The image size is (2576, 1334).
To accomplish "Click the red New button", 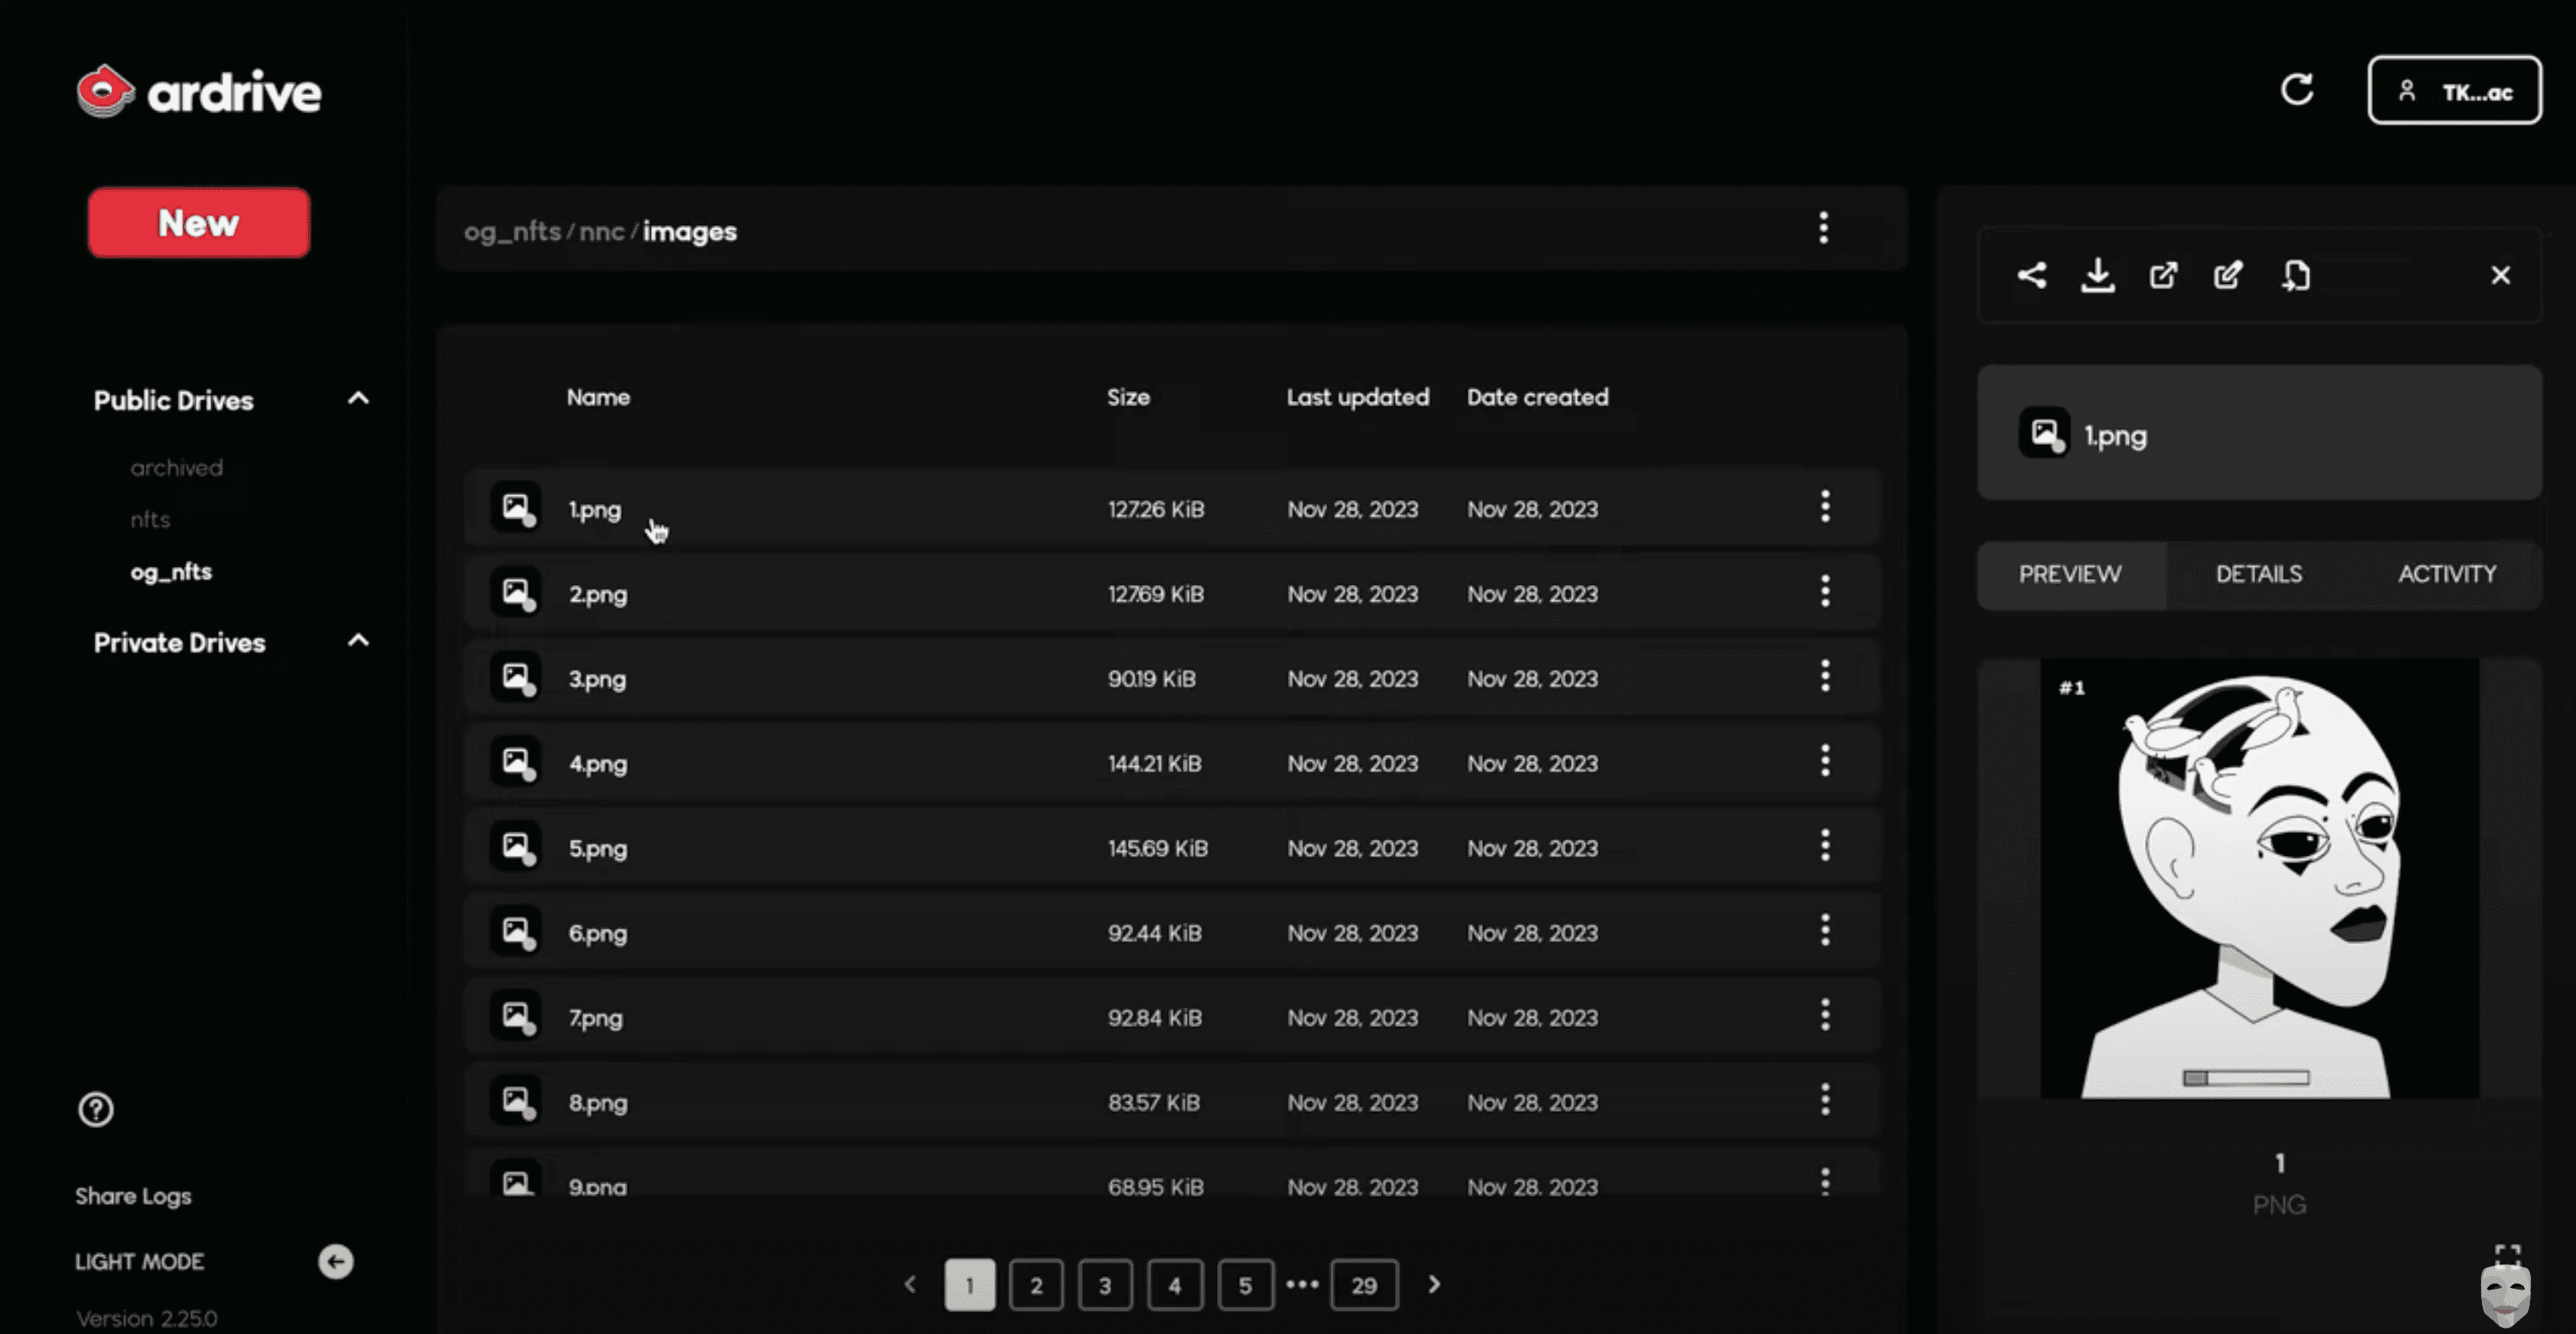I will pyautogui.click(x=199, y=222).
